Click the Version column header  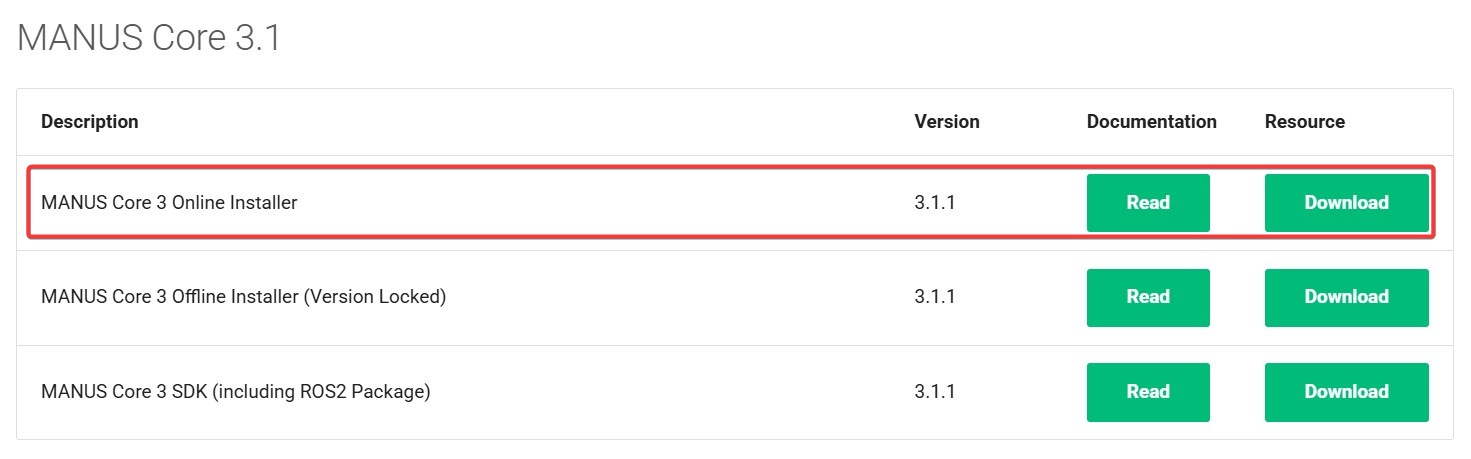click(946, 122)
